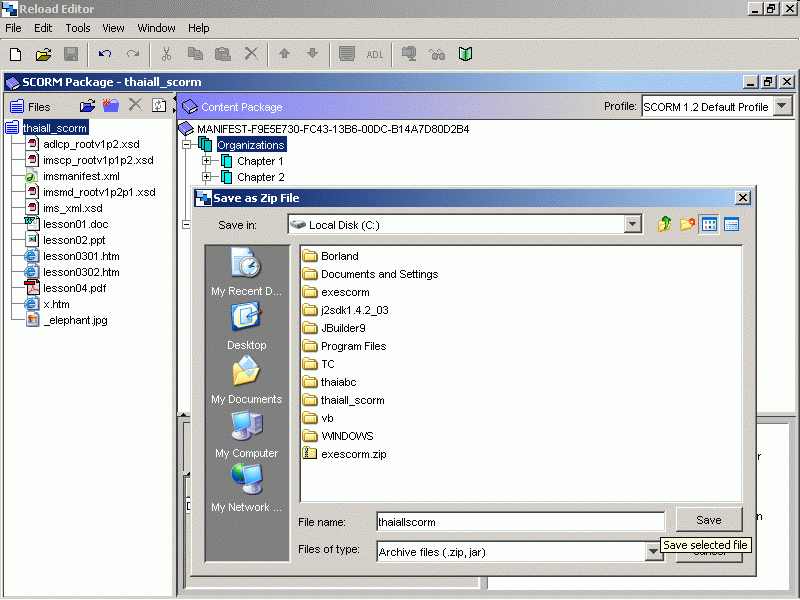Go up one folder level icon
This screenshot has width=800, height=600.
pos(664,225)
